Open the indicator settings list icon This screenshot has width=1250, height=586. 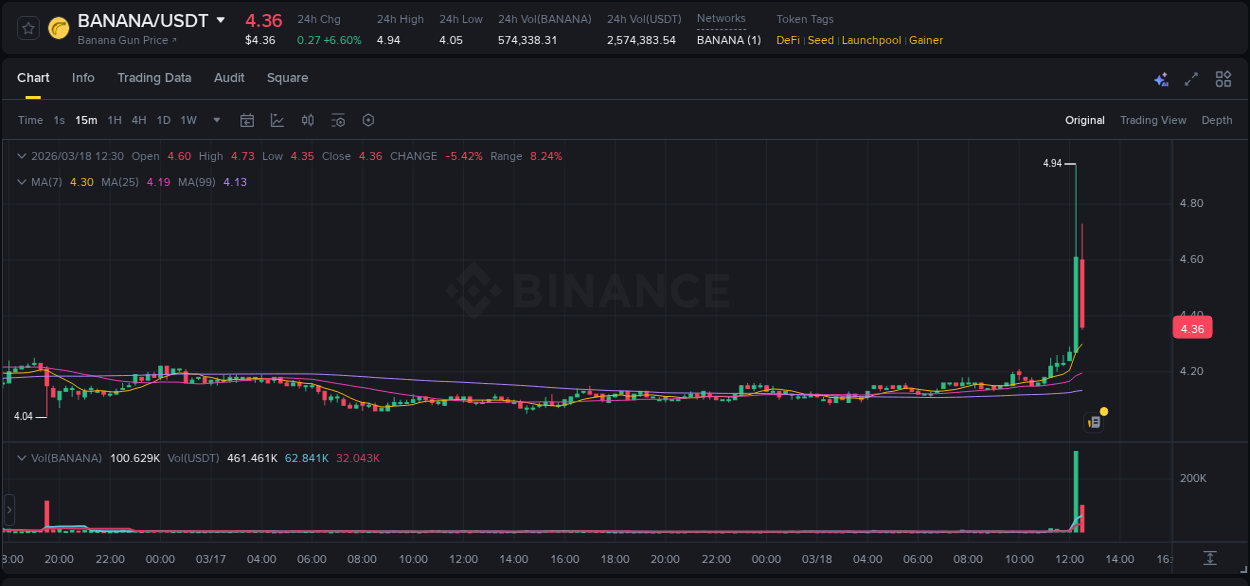[x=338, y=120]
